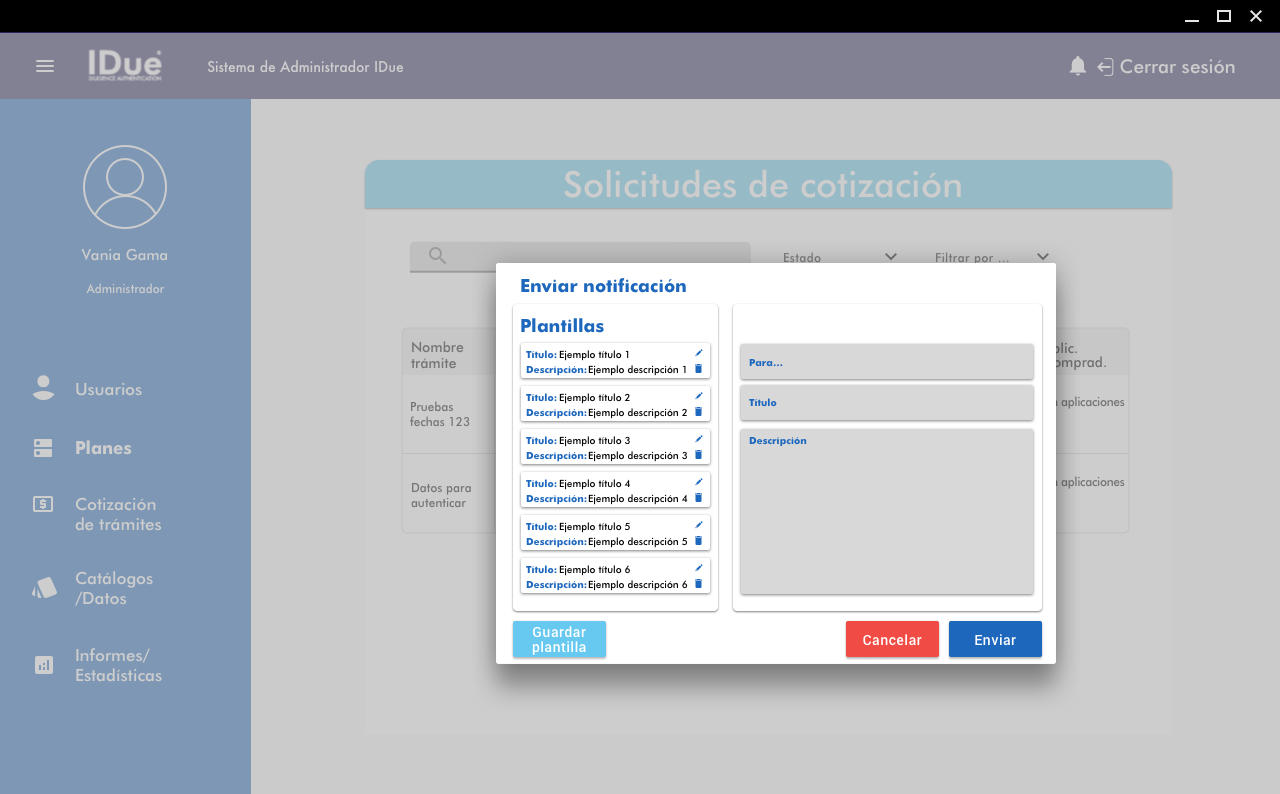Delete template Ejemplo título 4 trash icon
Screen dimensions: 1280x794
698,498
